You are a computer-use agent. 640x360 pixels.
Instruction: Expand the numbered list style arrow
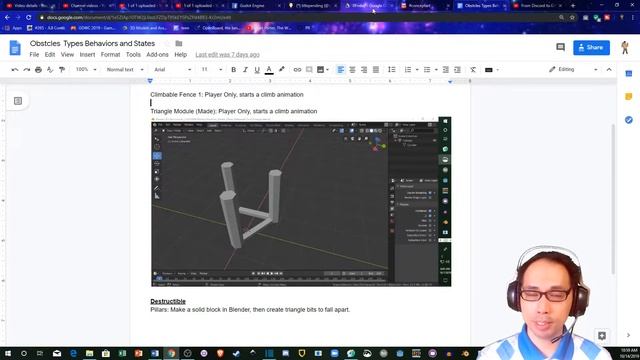pyautogui.click(x=417, y=70)
